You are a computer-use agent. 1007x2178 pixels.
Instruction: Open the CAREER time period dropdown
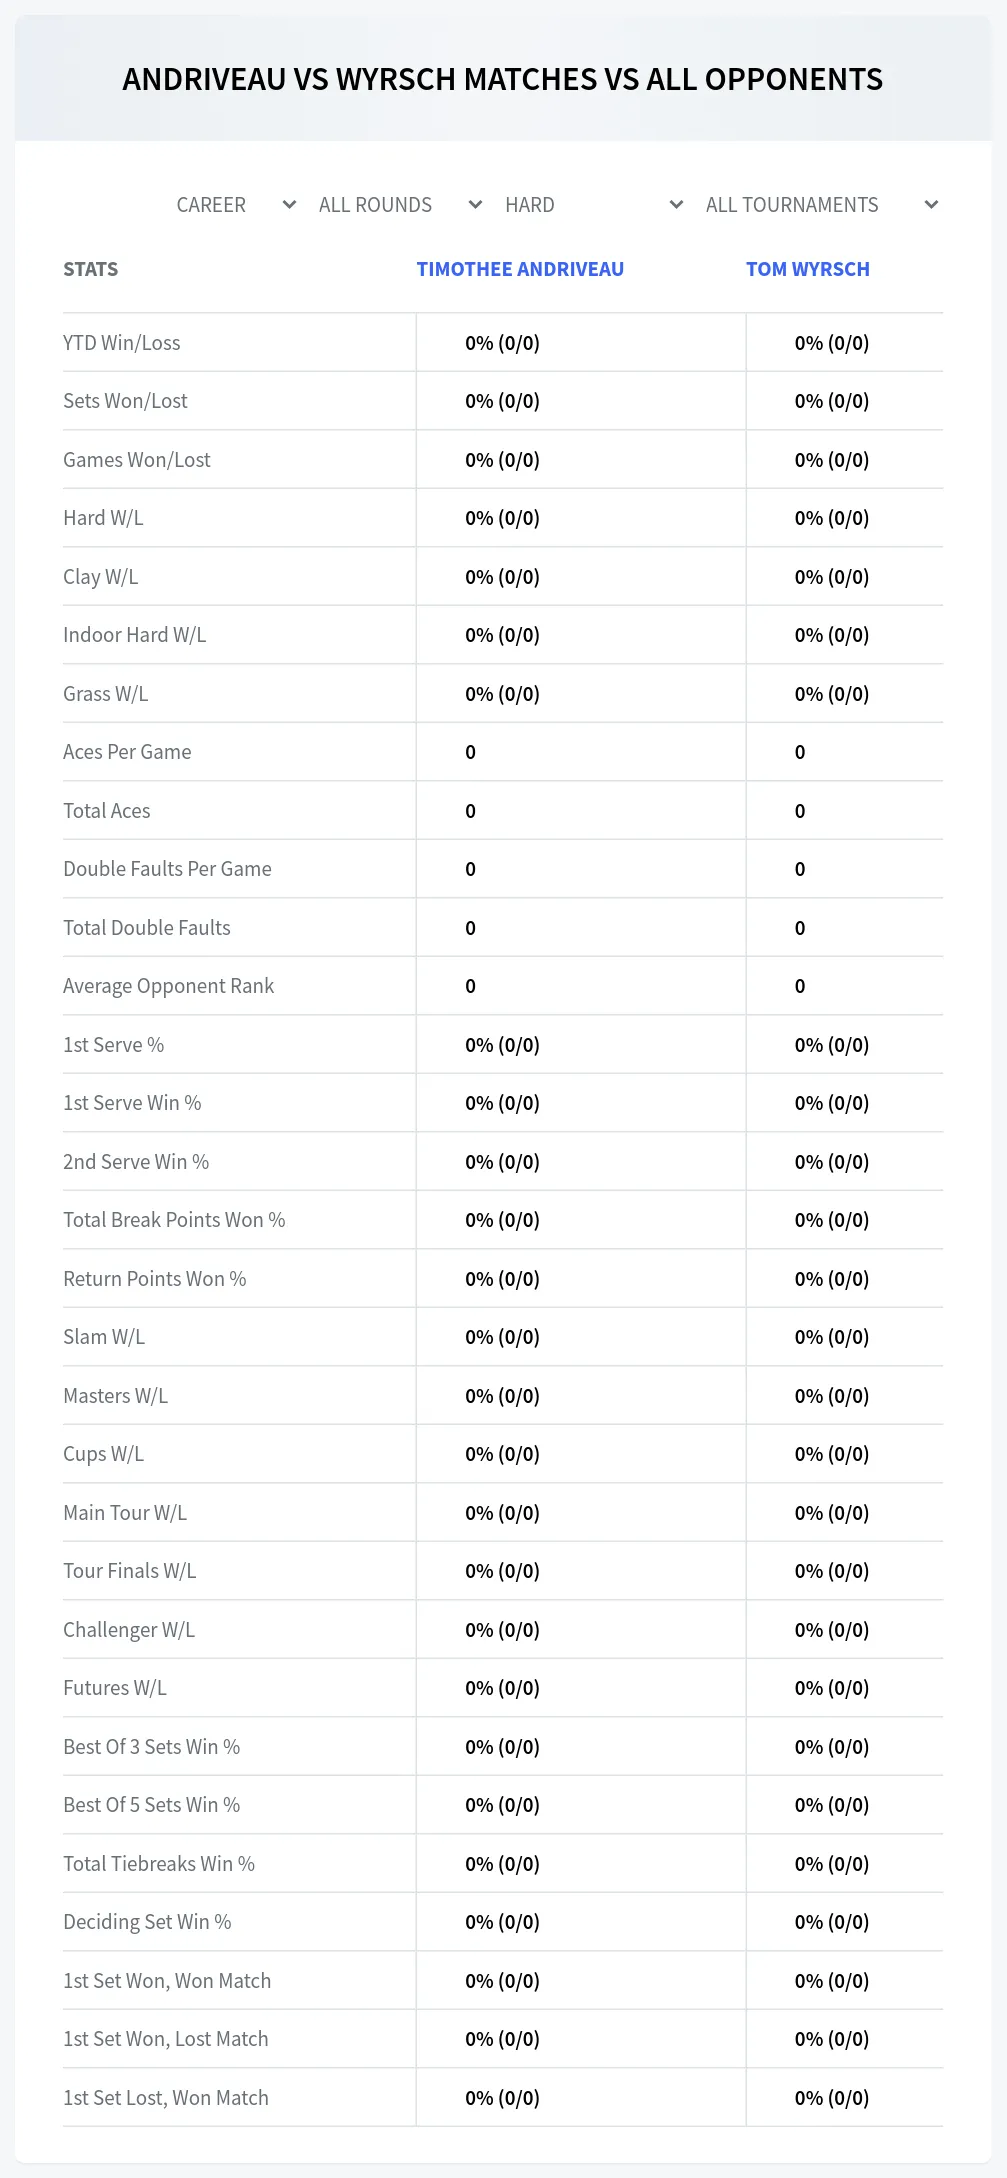coord(236,205)
